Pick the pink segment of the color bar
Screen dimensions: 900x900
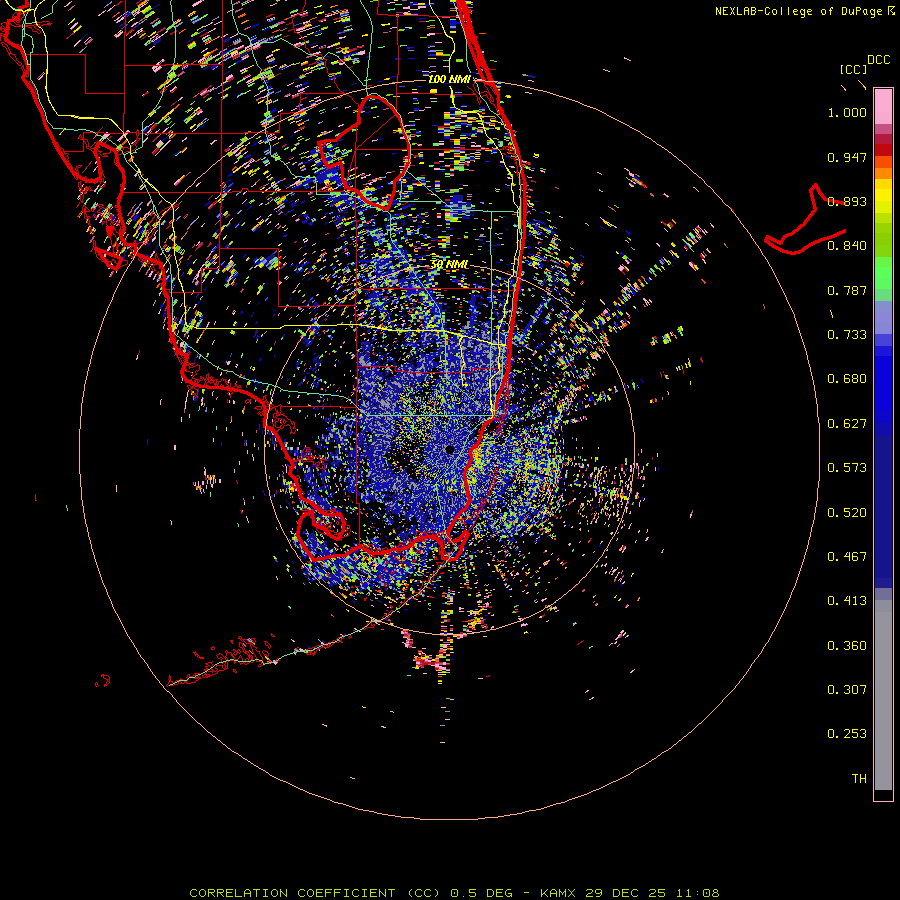[x=883, y=107]
